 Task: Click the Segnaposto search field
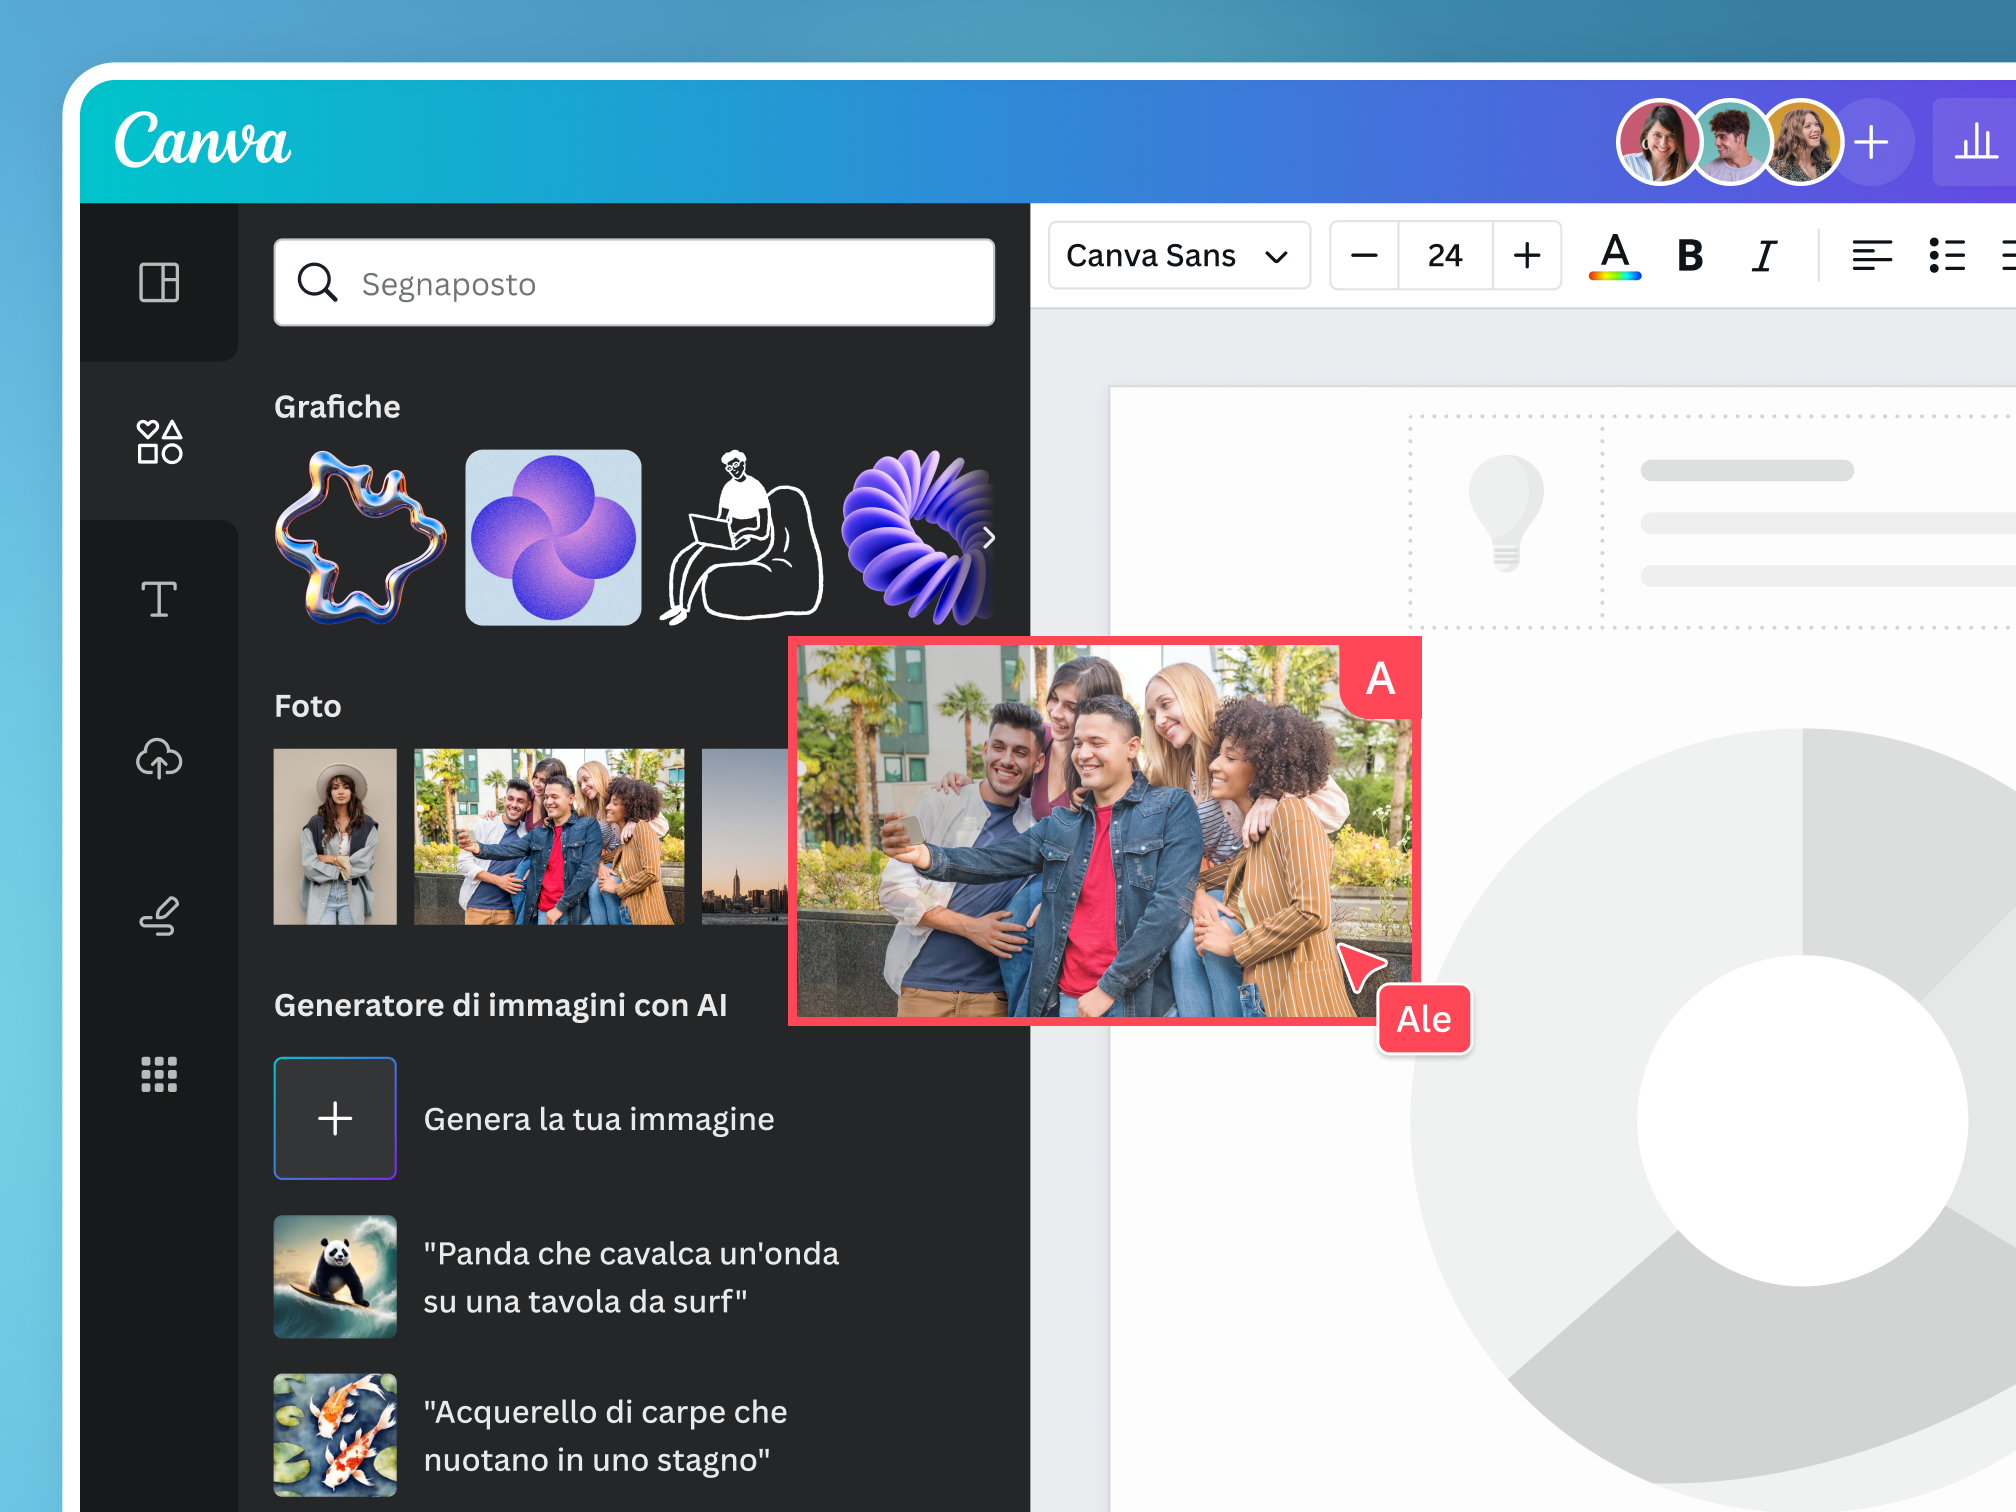coord(633,283)
